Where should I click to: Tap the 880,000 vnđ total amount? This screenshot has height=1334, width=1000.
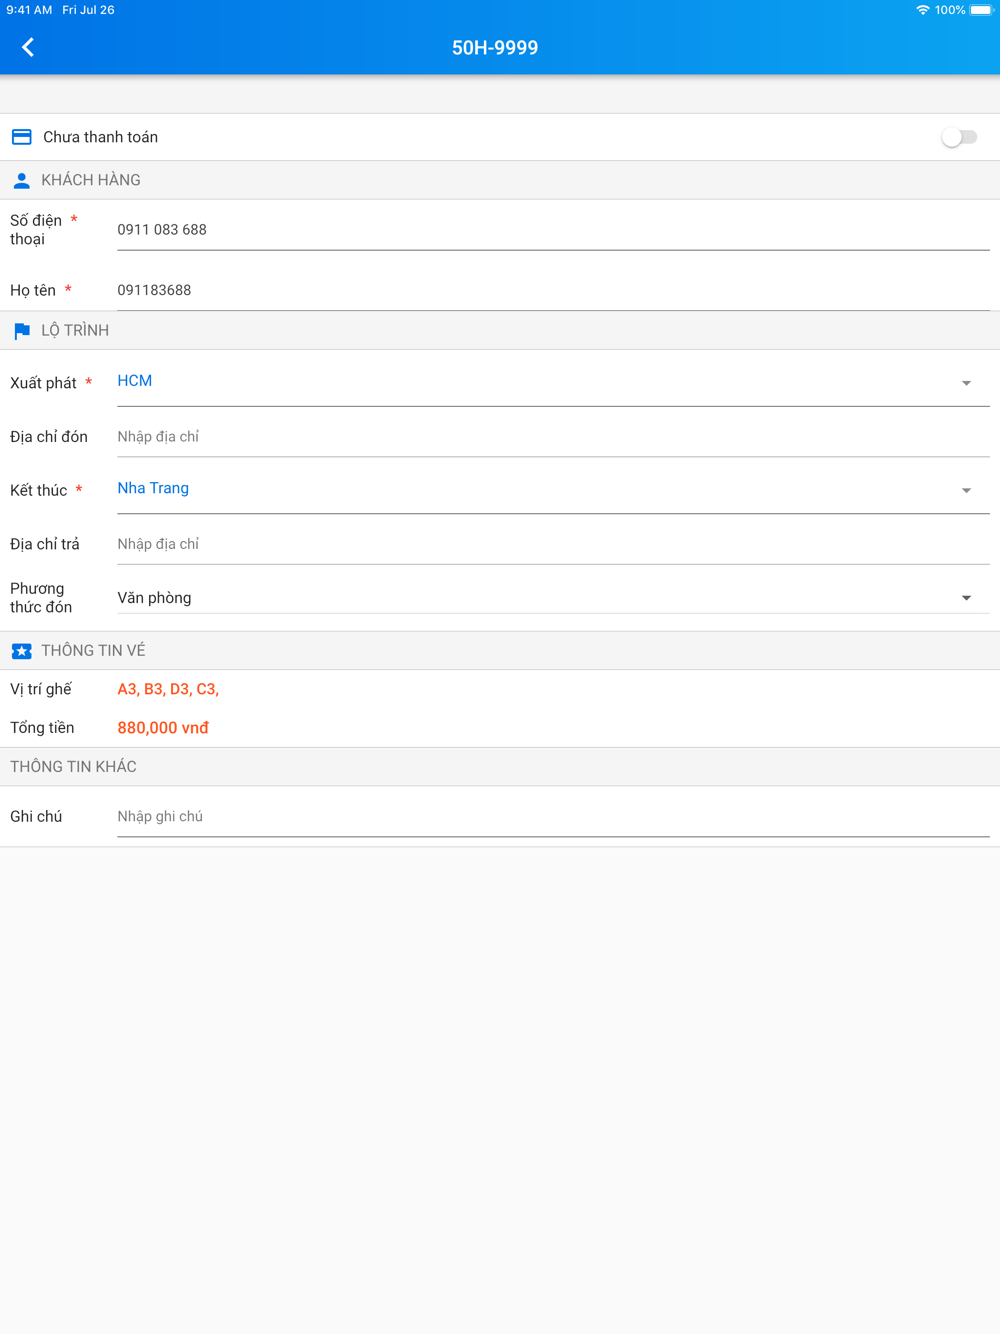click(163, 728)
